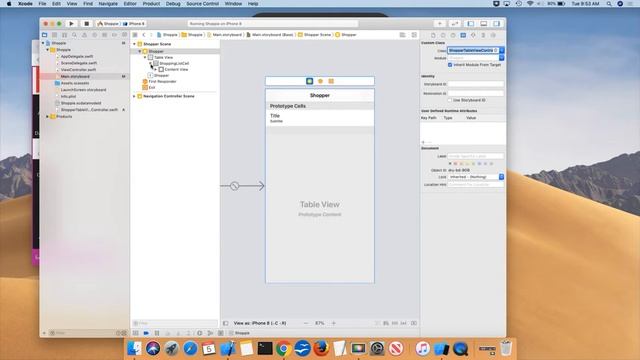Toggle the document outline button
This screenshot has width=640, height=360.
tap(226, 323)
